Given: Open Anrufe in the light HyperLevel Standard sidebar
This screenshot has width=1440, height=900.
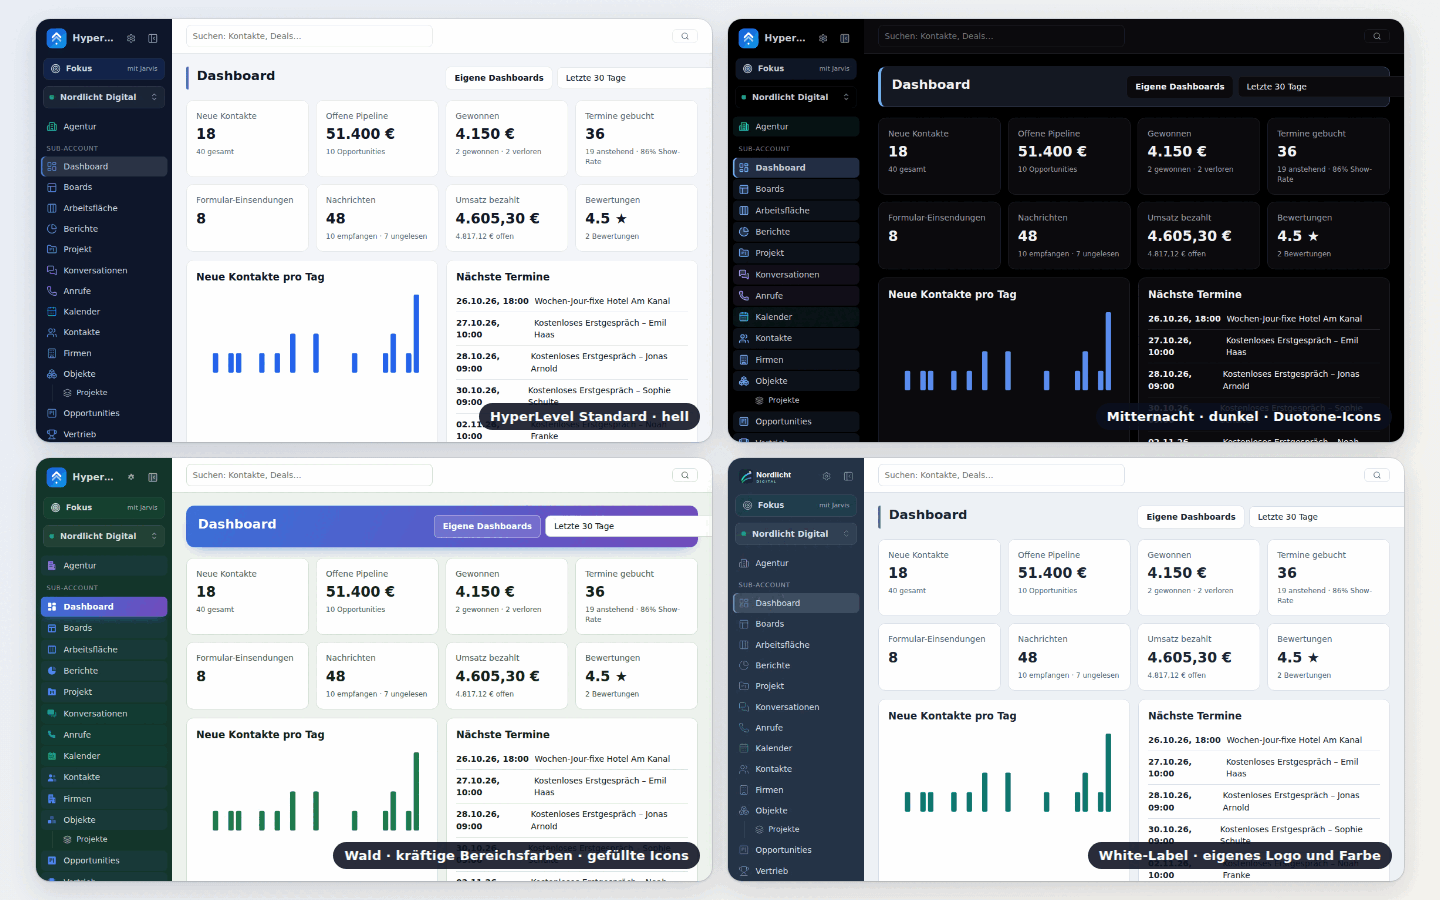Looking at the screenshot, I should tap(104, 291).
